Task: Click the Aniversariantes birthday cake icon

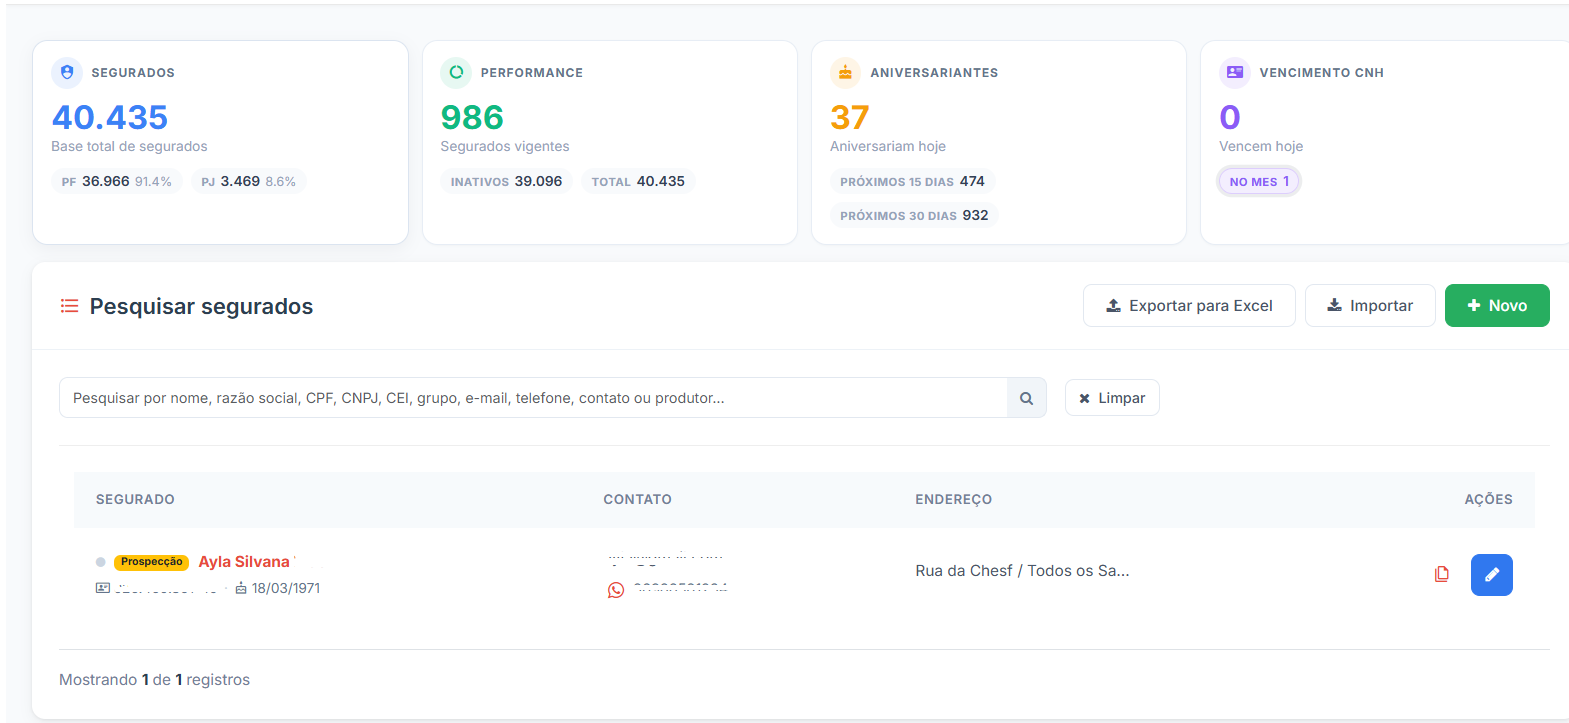Action: [x=845, y=72]
